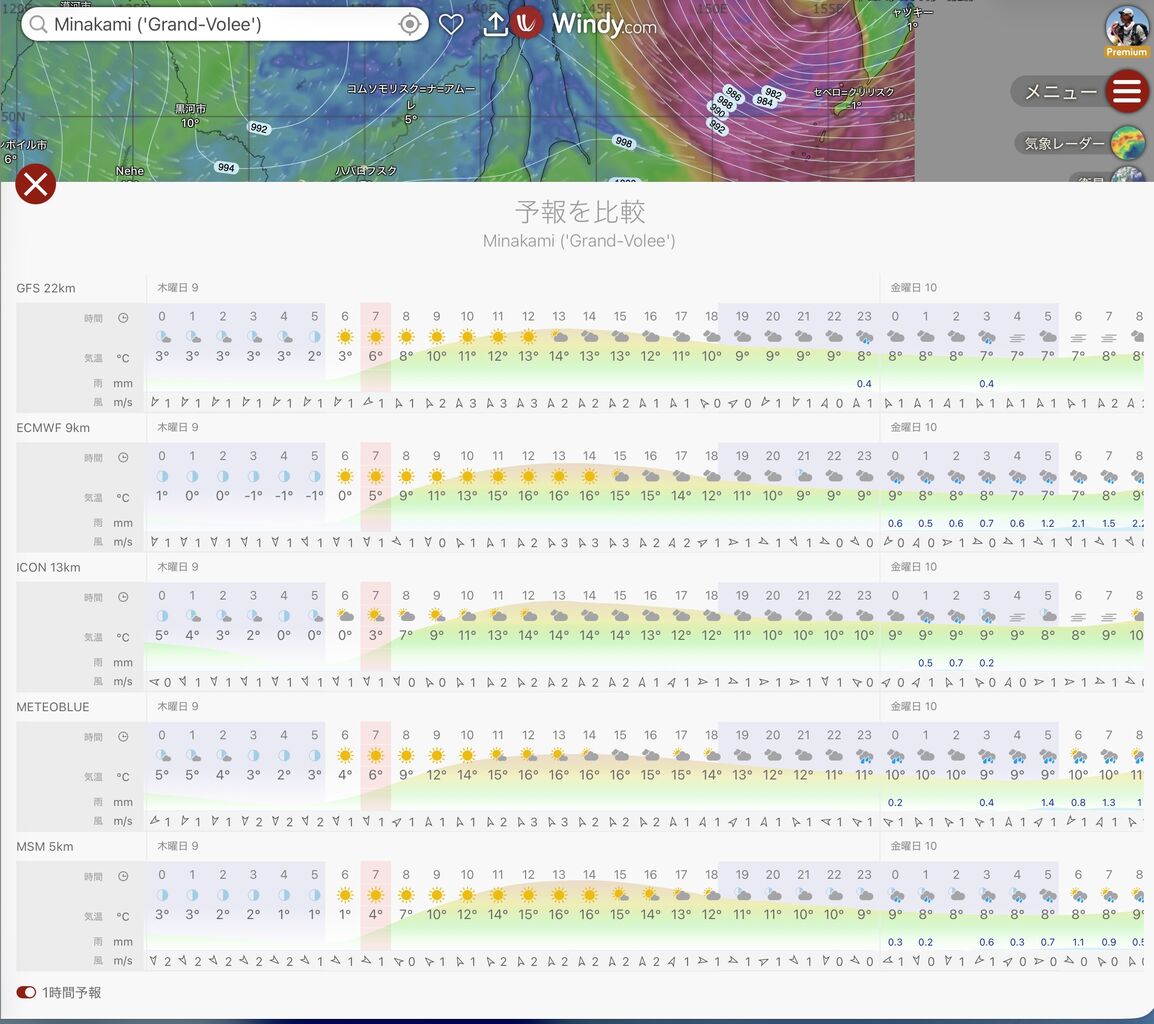The image size is (1154, 1024).
Task: Click the ECMWF 9km model label
Action: pyautogui.click(x=53, y=428)
